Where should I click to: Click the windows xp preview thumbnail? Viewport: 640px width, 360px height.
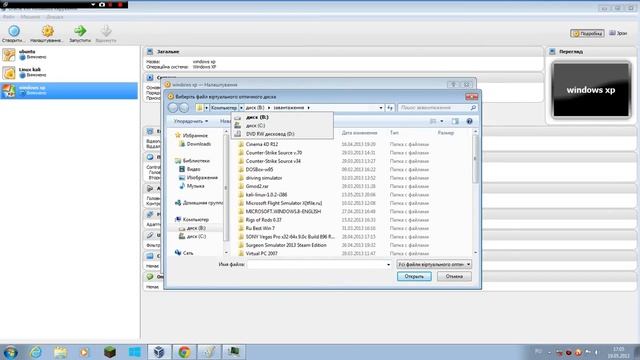[591, 90]
